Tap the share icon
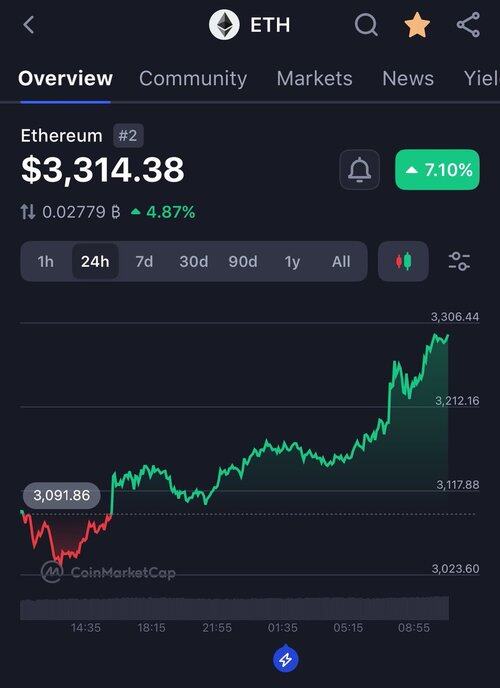The width and height of the screenshot is (500, 688). point(468,25)
